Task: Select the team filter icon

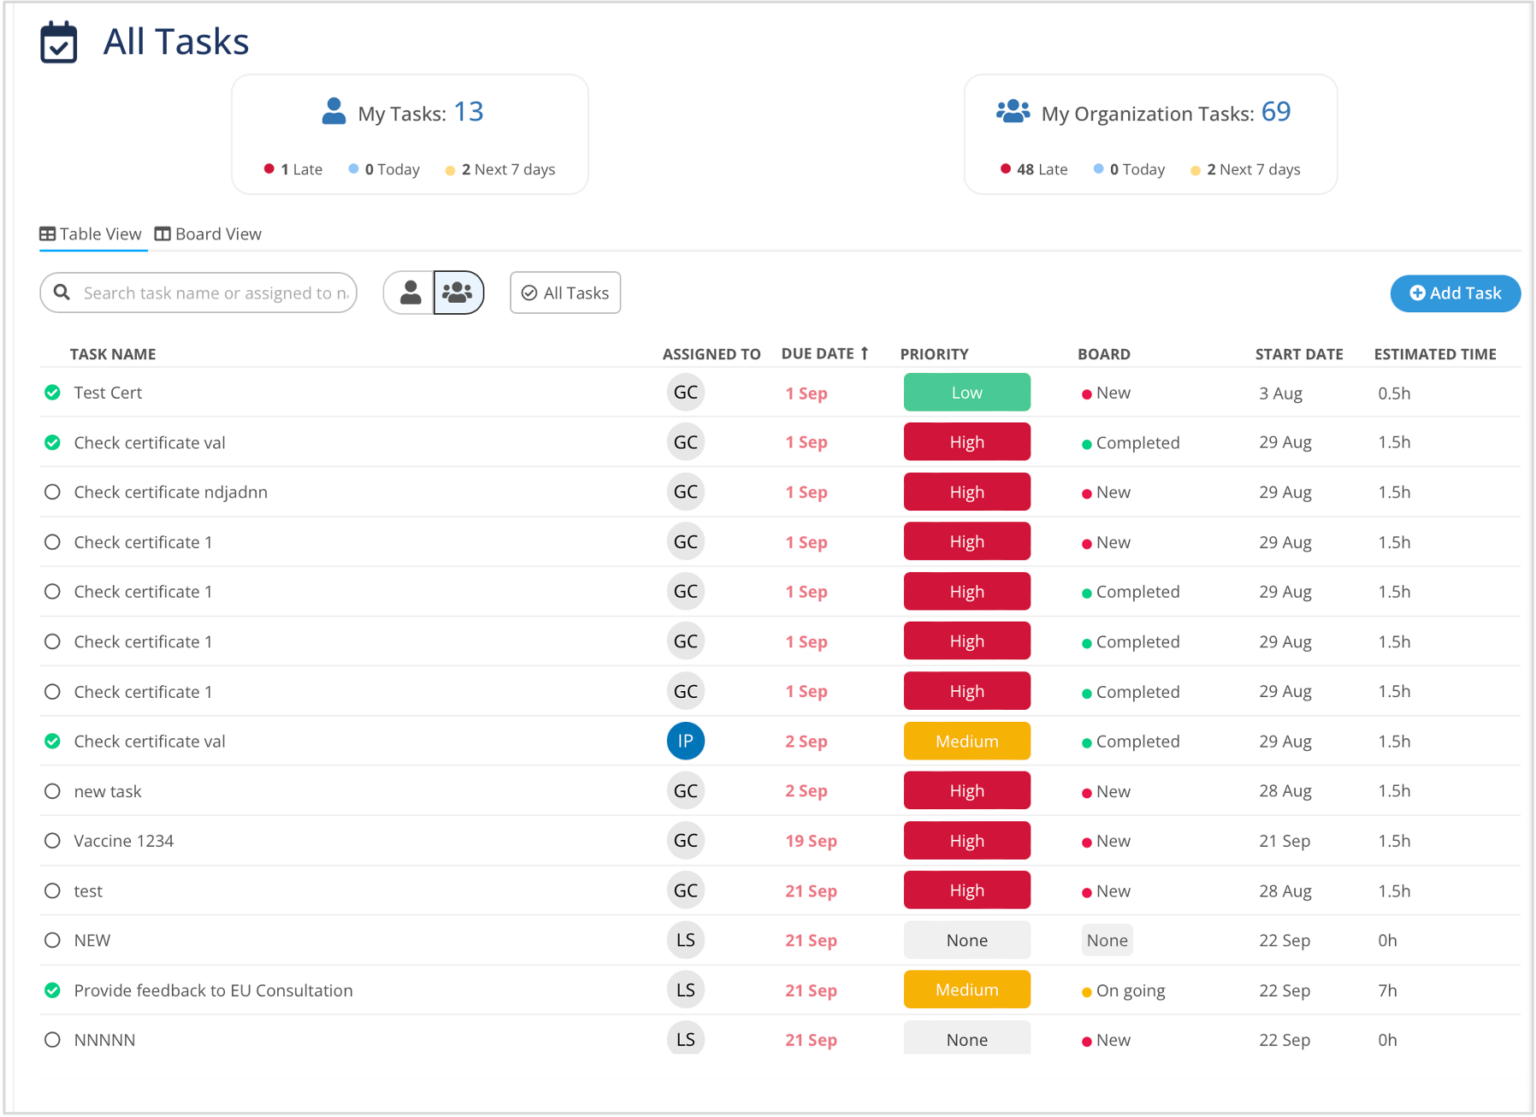Action: click(458, 292)
